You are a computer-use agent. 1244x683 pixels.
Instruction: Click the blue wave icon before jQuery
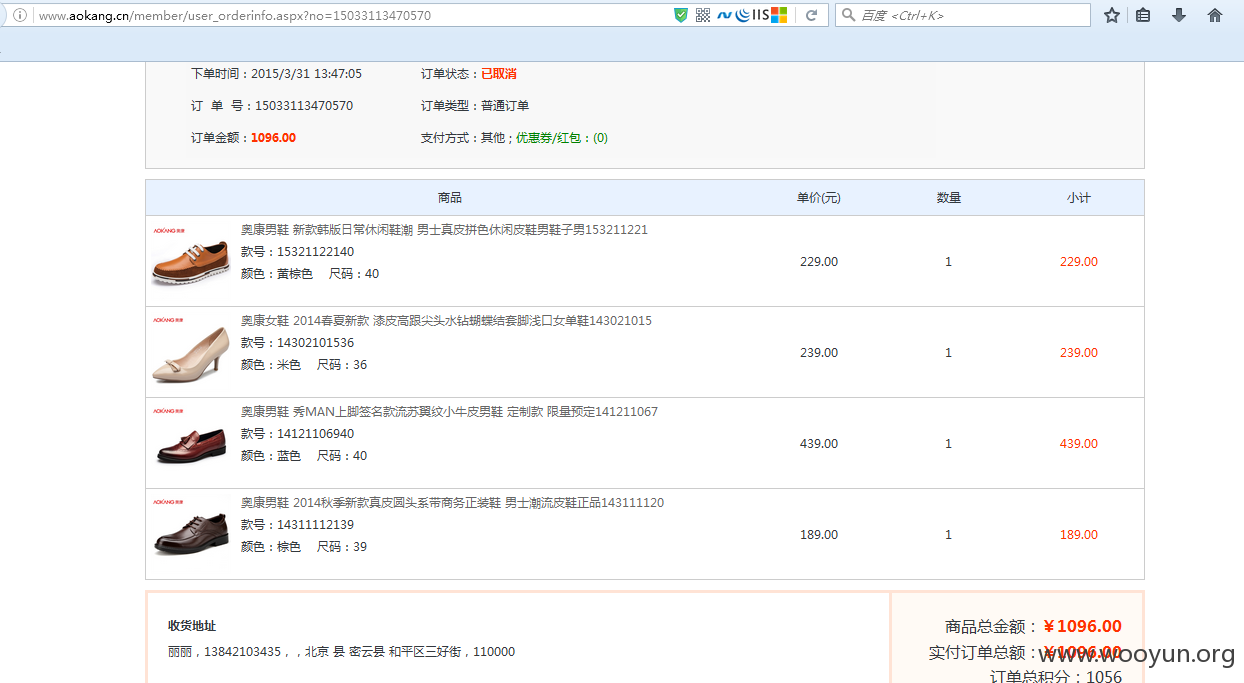click(x=724, y=15)
